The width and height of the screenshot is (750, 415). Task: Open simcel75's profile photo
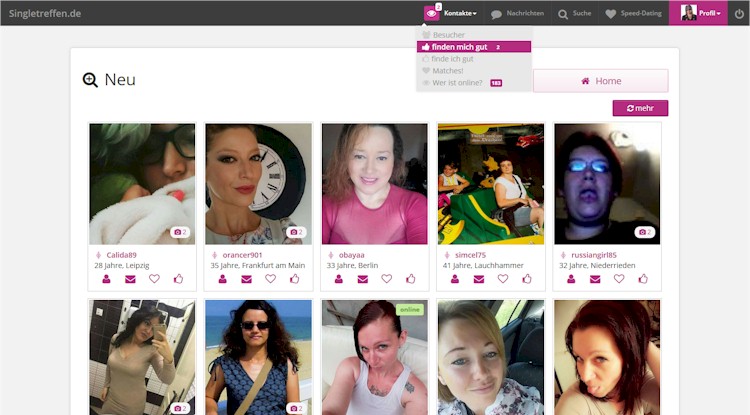pos(491,184)
